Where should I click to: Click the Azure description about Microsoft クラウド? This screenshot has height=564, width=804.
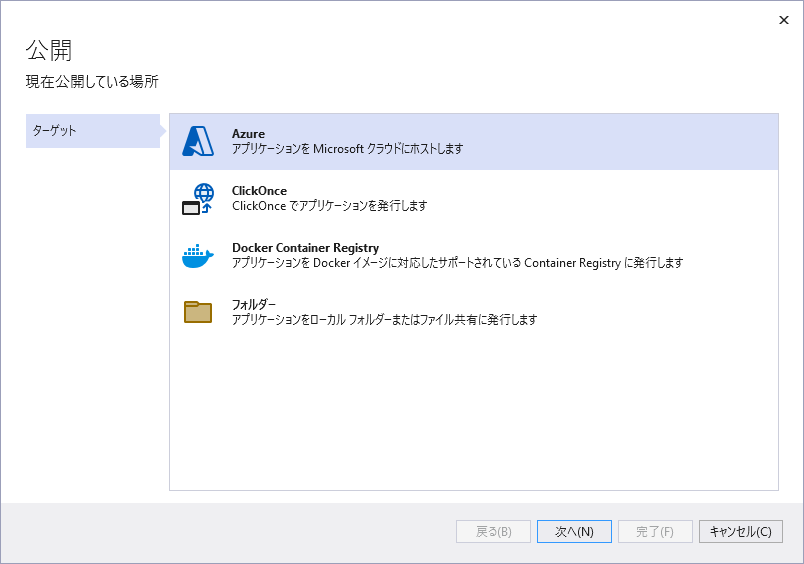click(x=347, y=149)
